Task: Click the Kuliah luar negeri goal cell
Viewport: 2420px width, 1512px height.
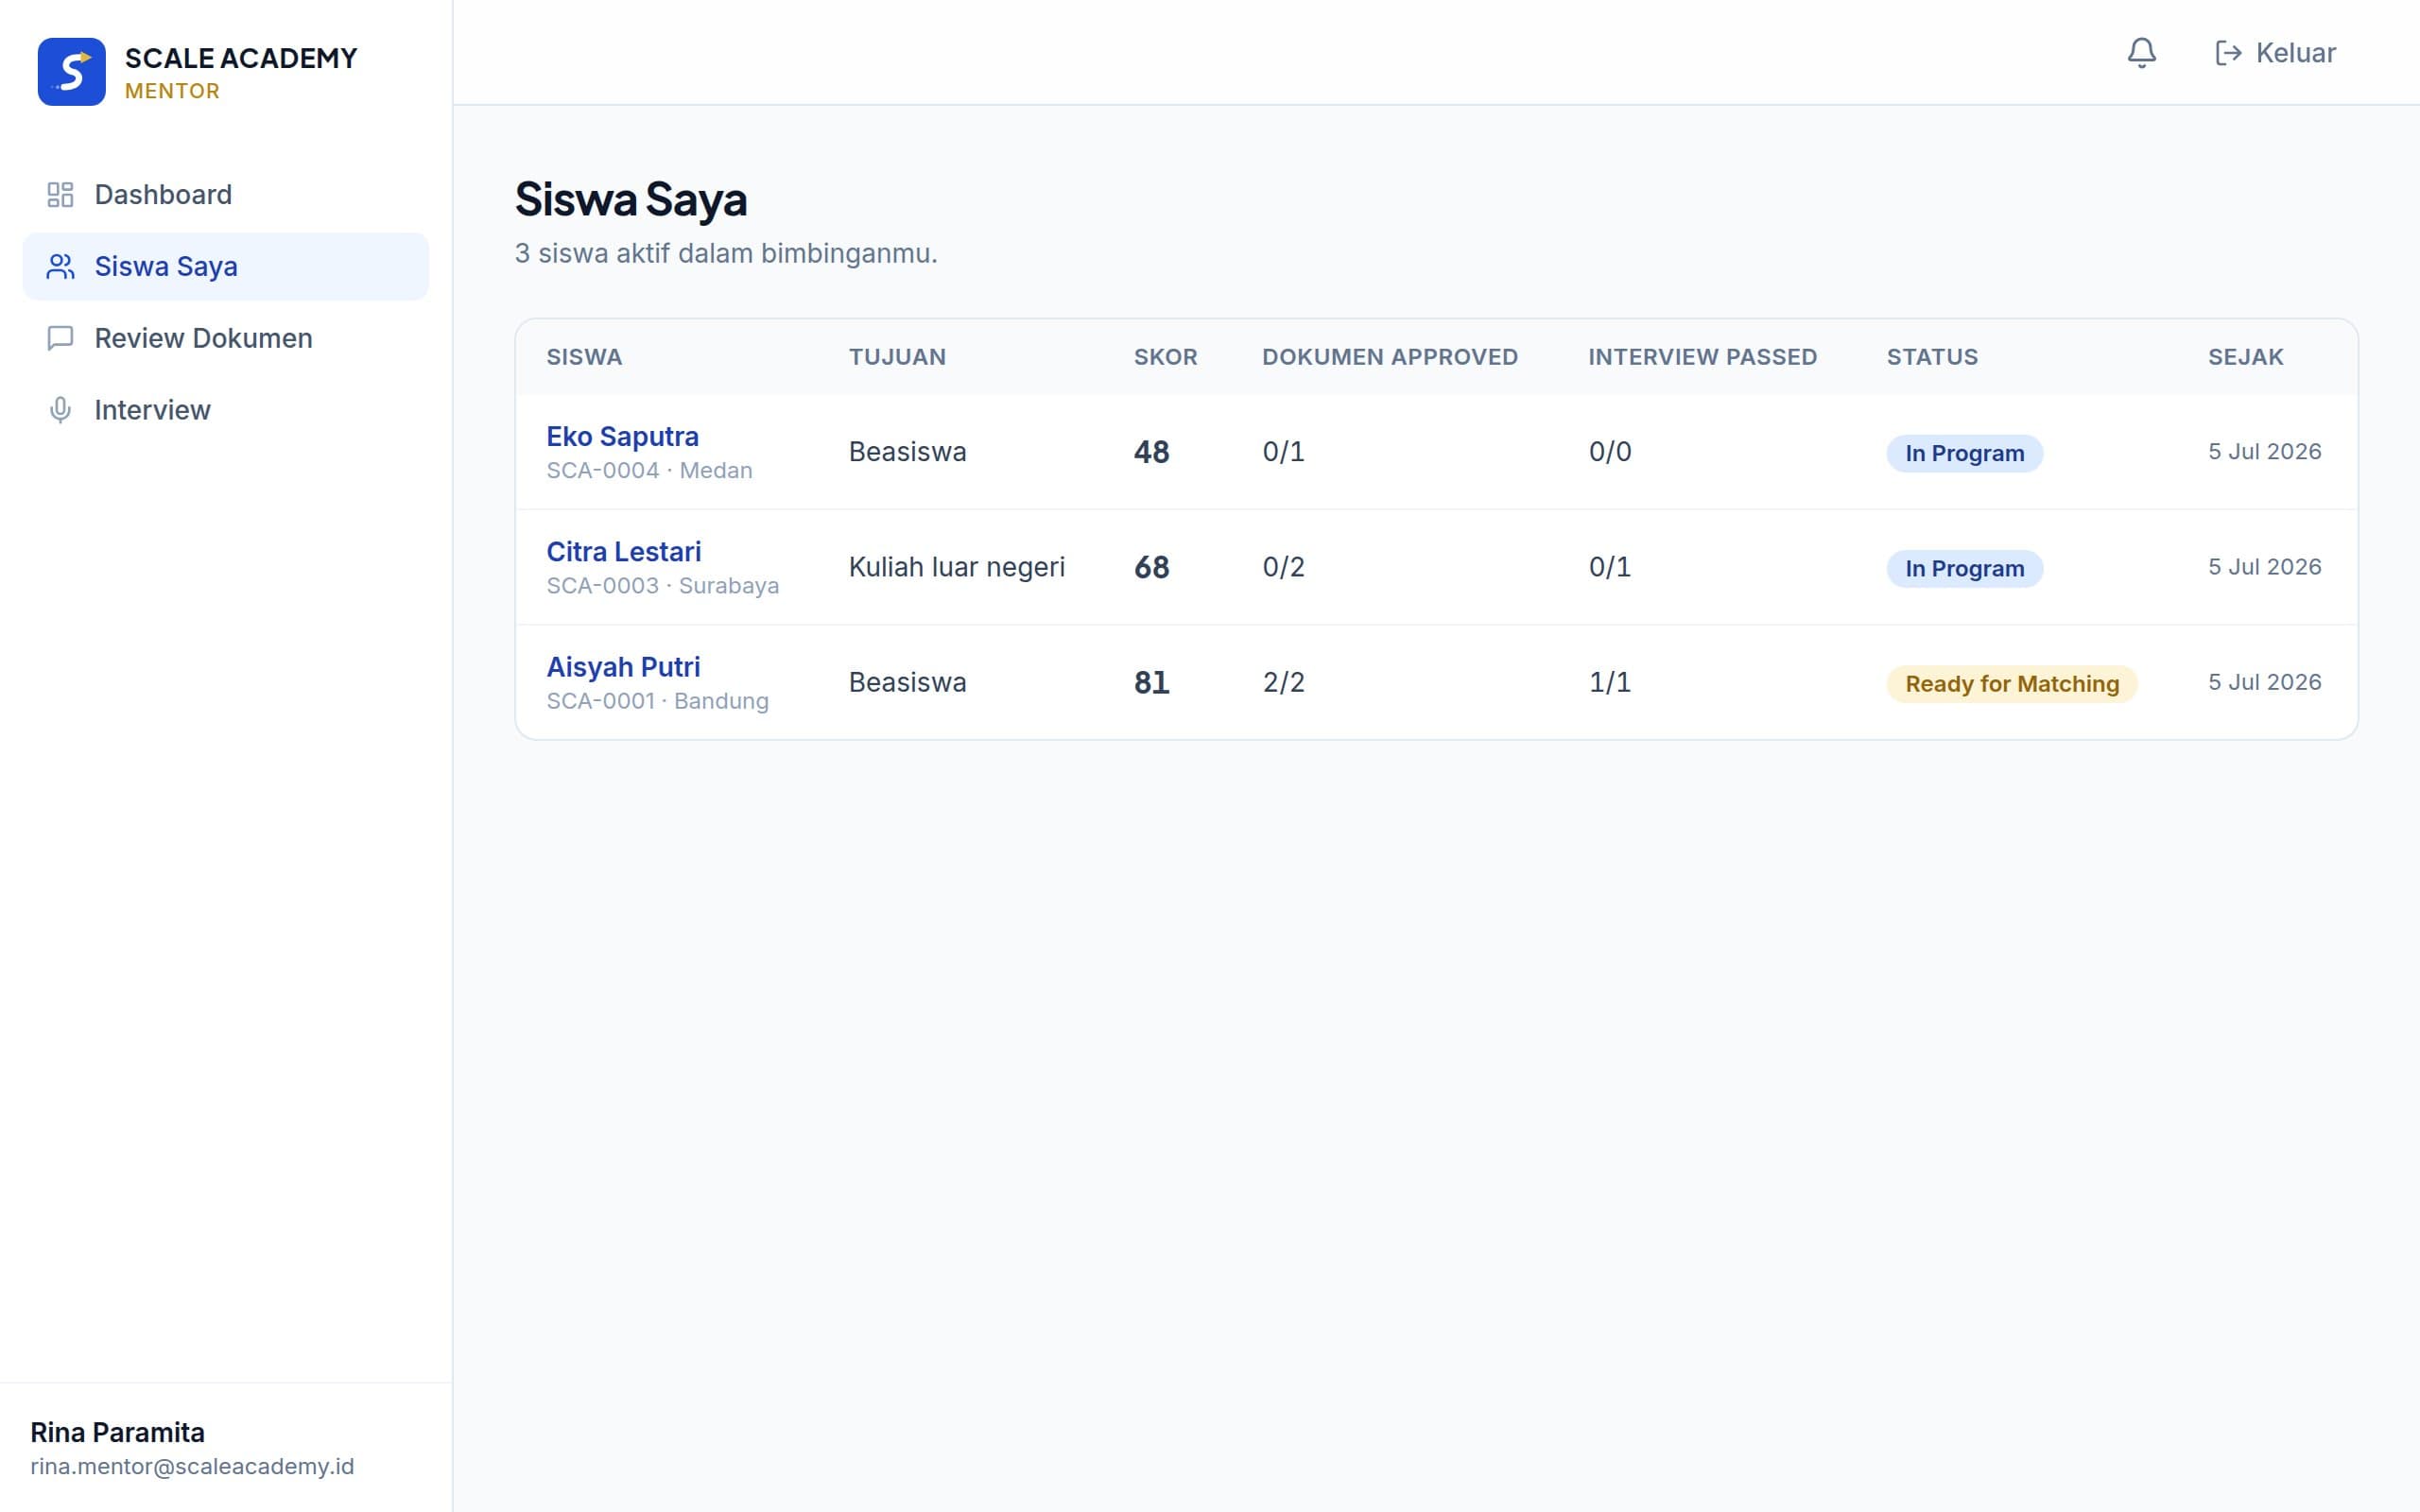Action: coord(956,567)
